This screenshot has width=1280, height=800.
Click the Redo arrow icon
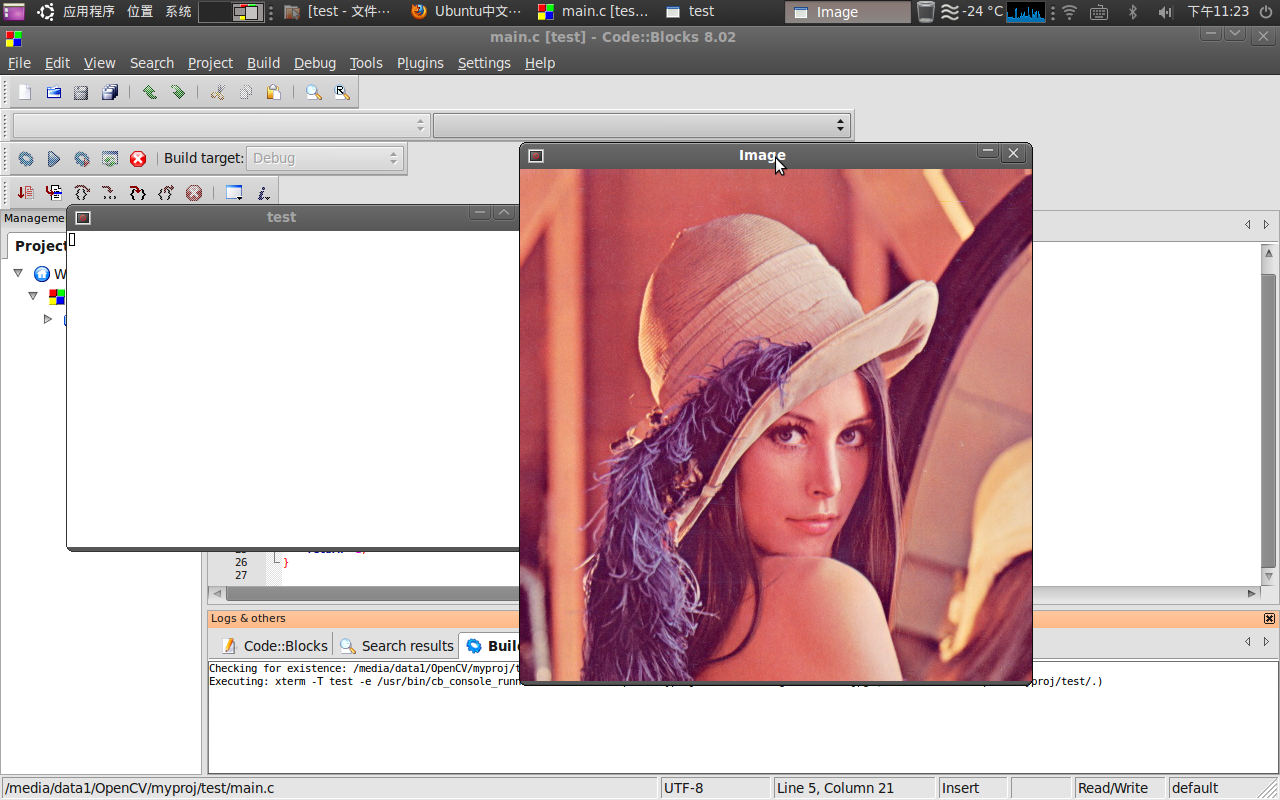(x=178, y=92)
